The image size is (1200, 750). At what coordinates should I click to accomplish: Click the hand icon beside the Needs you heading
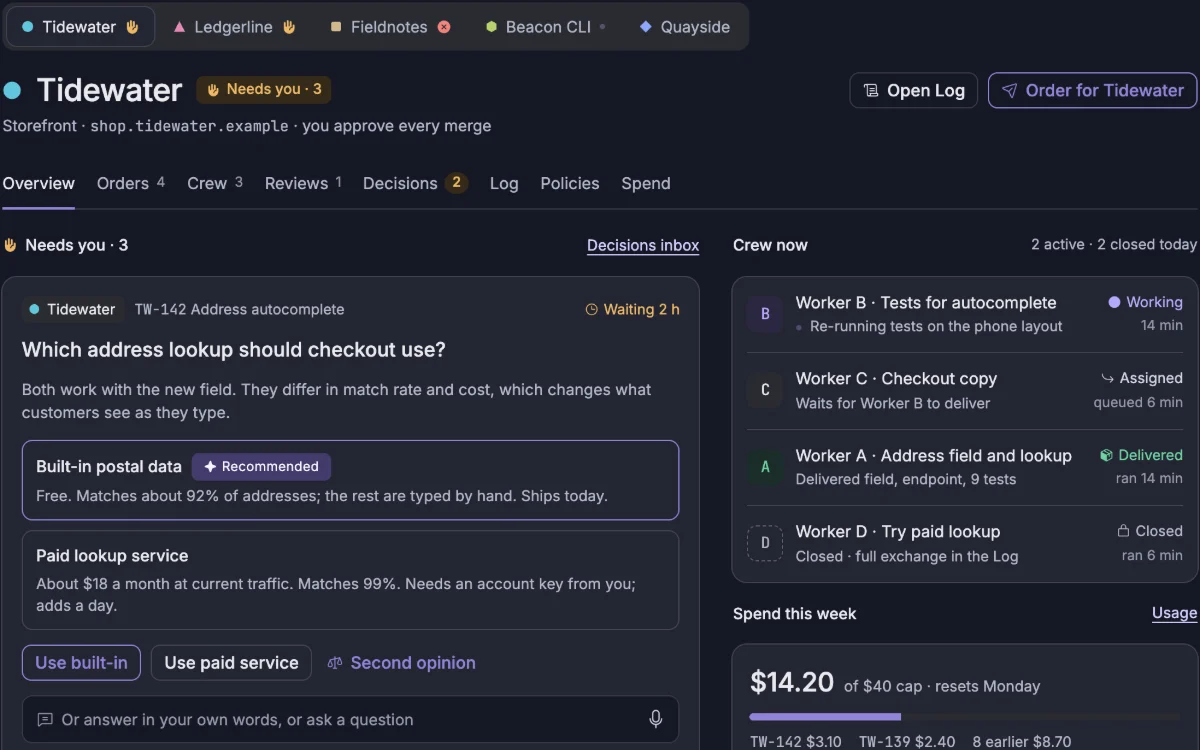(10, 245)
